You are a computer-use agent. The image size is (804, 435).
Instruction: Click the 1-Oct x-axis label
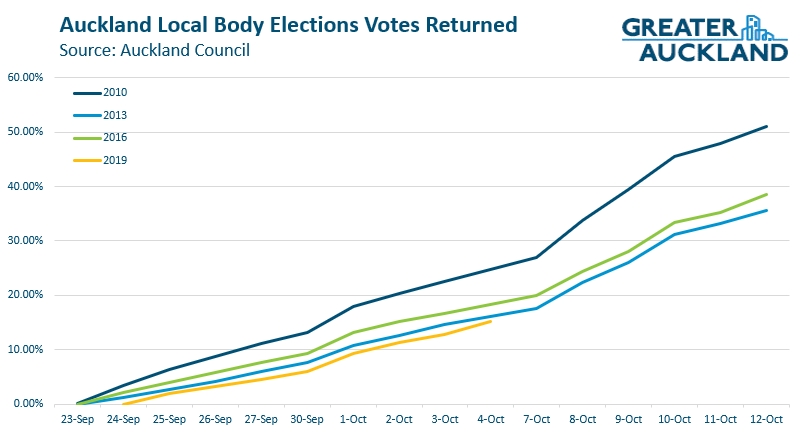[353, 420]
